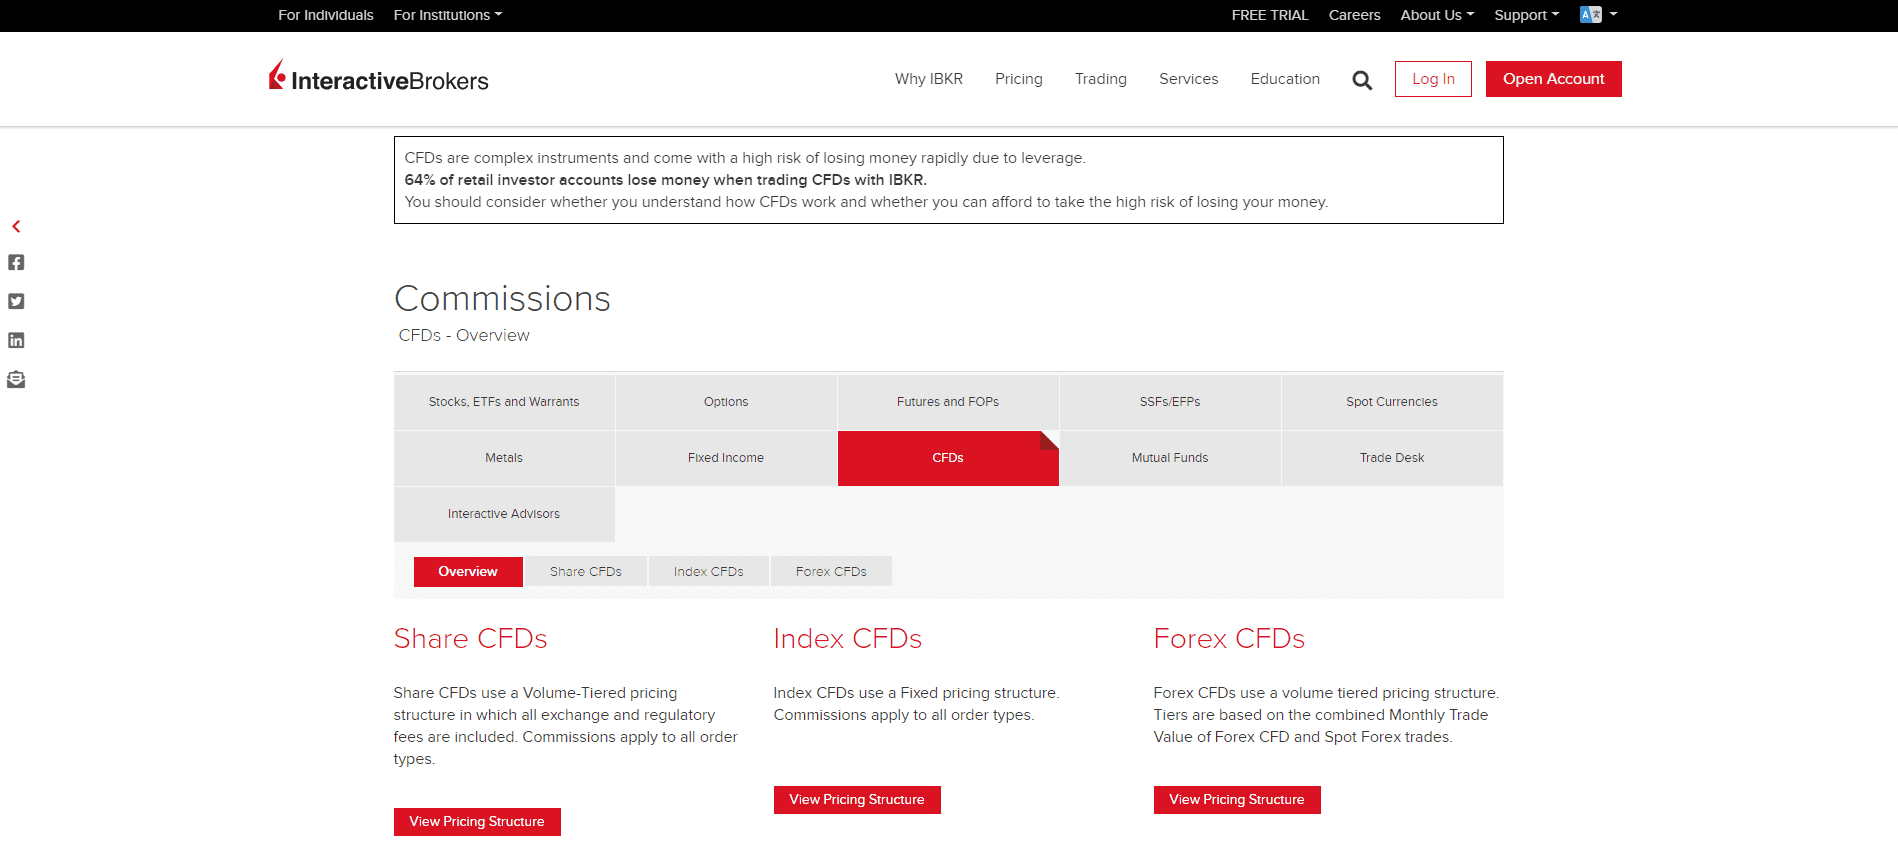The width and height of the screenshot is (1898, 841).
Task: Select the Trade Desk tab
Action: (x=1392, y=458)
